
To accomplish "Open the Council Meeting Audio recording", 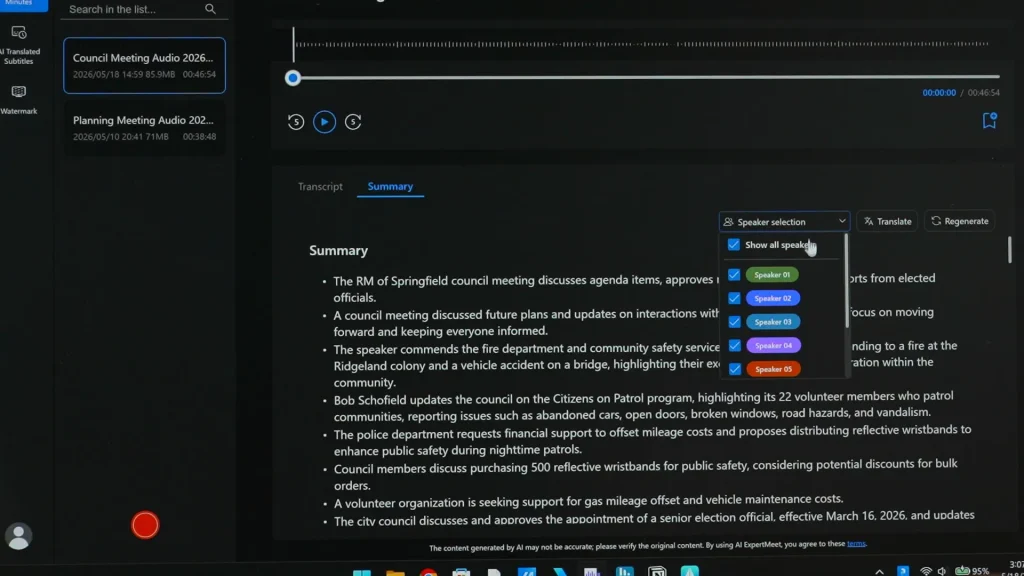I will pos(144,65).
